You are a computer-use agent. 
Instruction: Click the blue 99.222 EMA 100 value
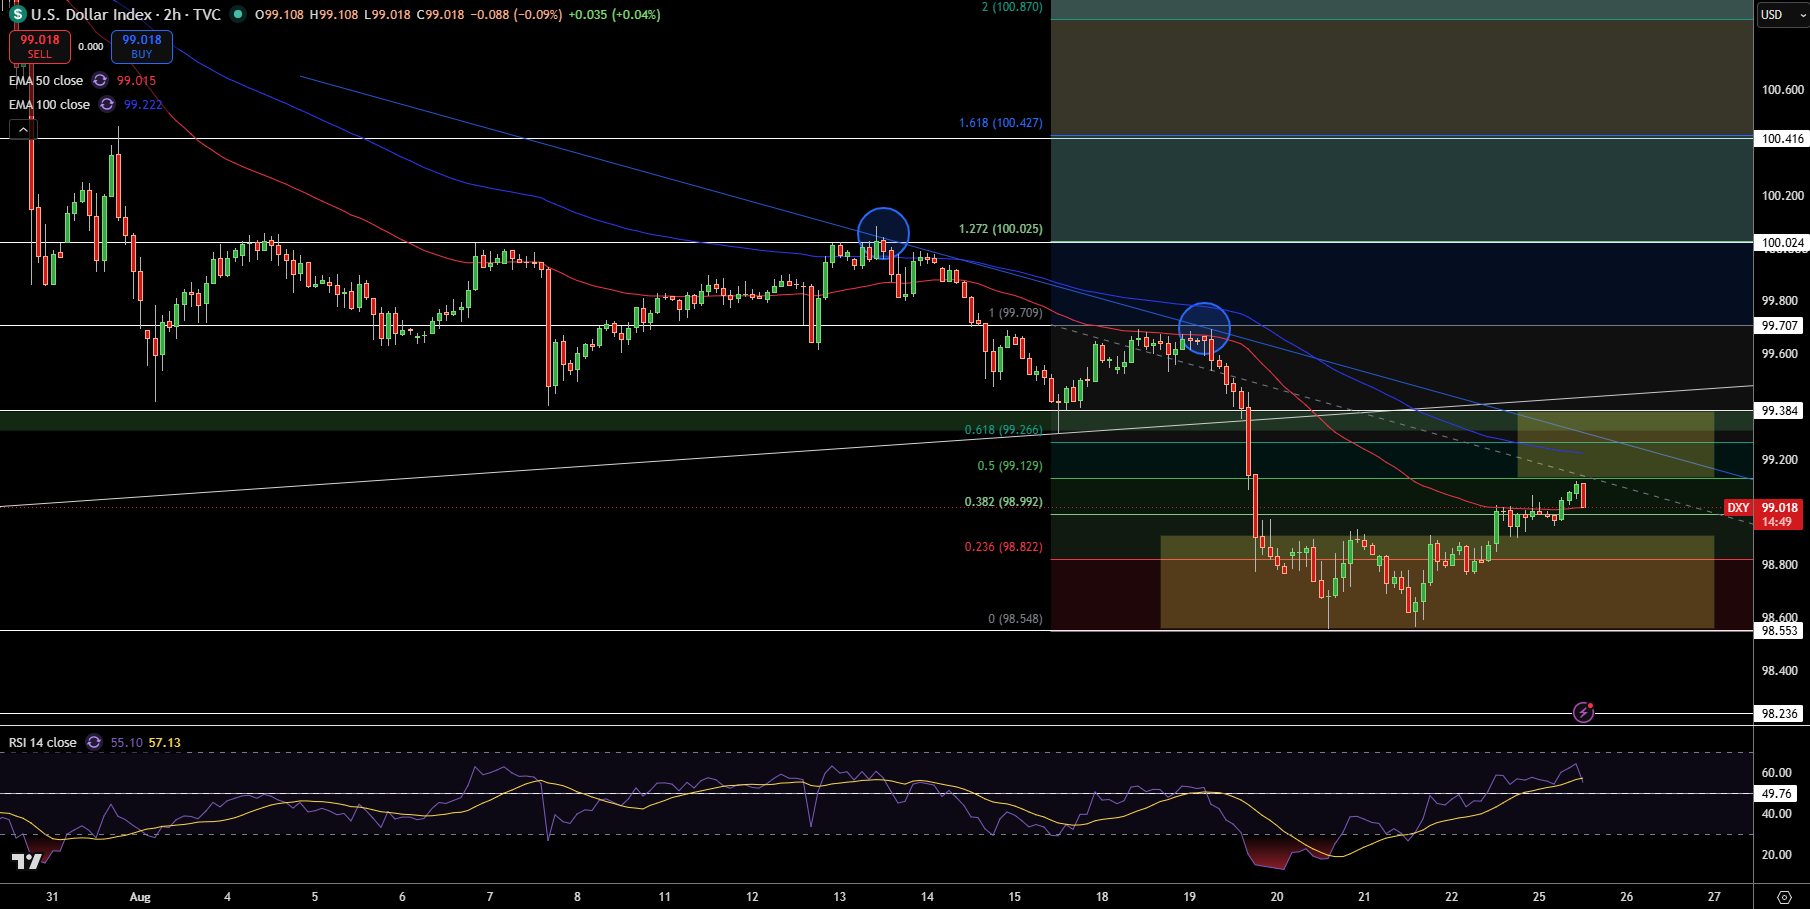point(143,104)
